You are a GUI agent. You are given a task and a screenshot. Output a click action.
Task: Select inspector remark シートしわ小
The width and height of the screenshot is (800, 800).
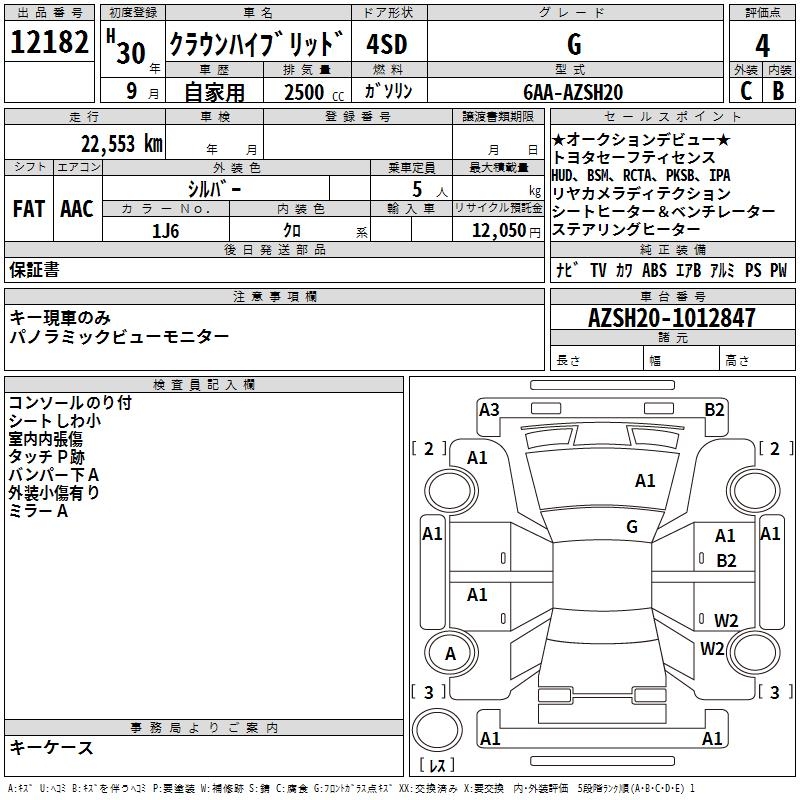tap(55, 420)
